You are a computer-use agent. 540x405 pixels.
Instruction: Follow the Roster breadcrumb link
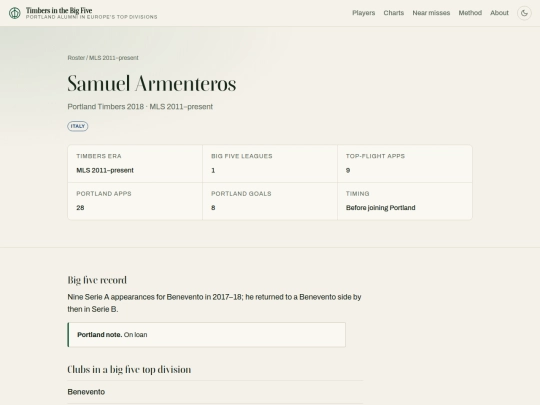pos(76,58)
